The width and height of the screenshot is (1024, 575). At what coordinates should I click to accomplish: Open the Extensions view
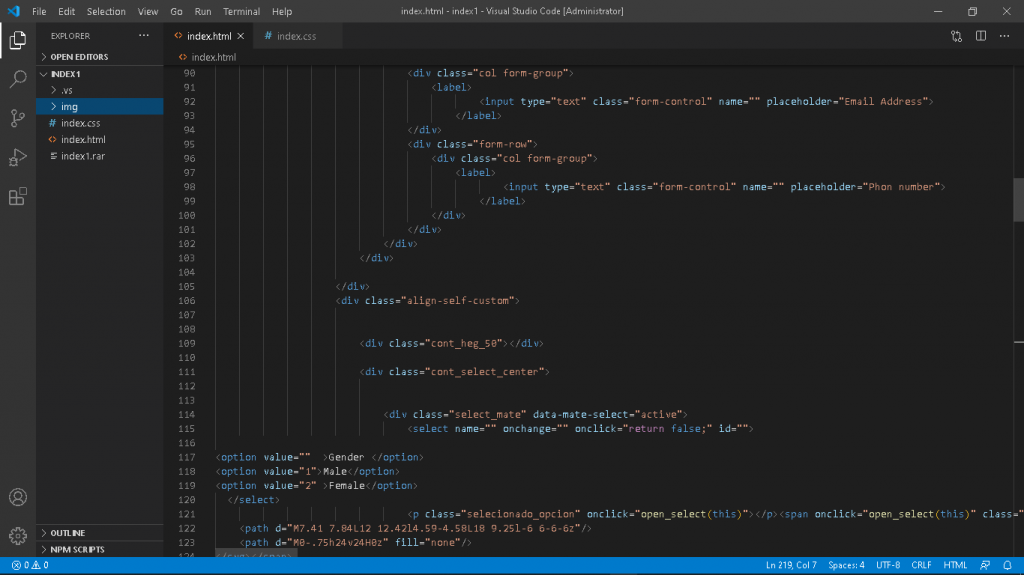point(18,196)
